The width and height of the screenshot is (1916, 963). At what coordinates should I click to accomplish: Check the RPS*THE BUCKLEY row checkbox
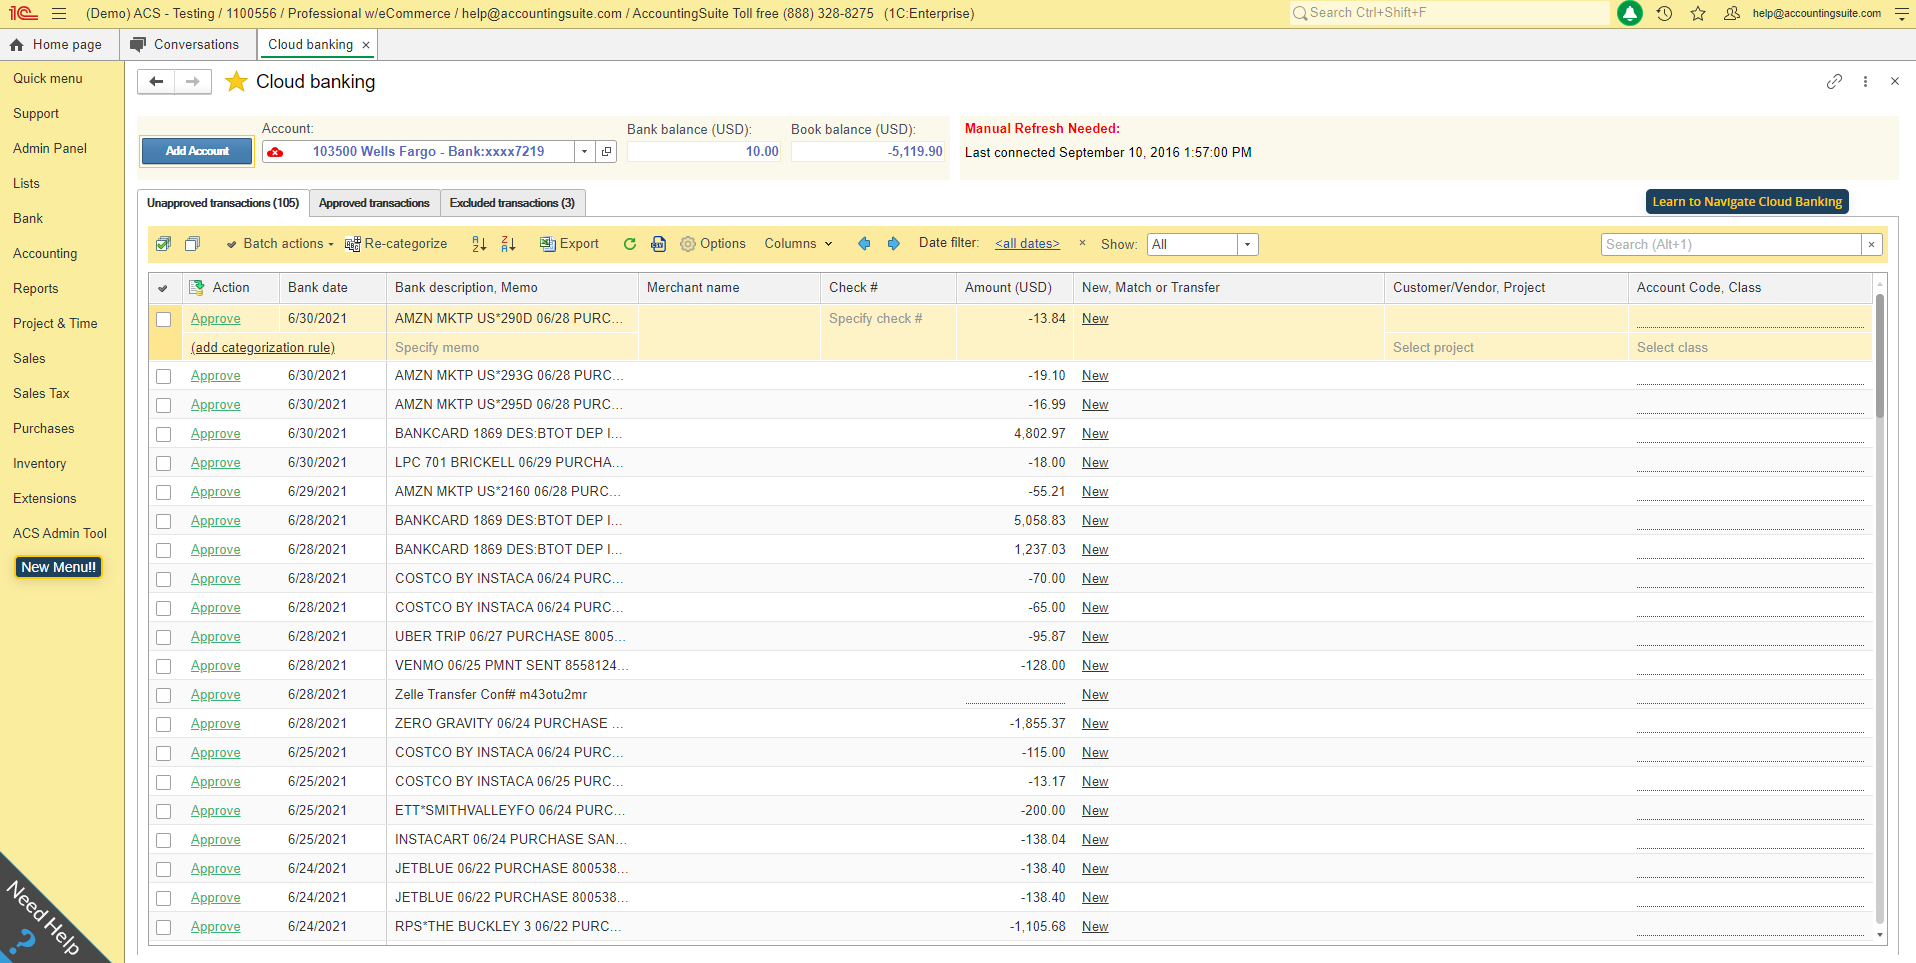(x=164, y=927)
